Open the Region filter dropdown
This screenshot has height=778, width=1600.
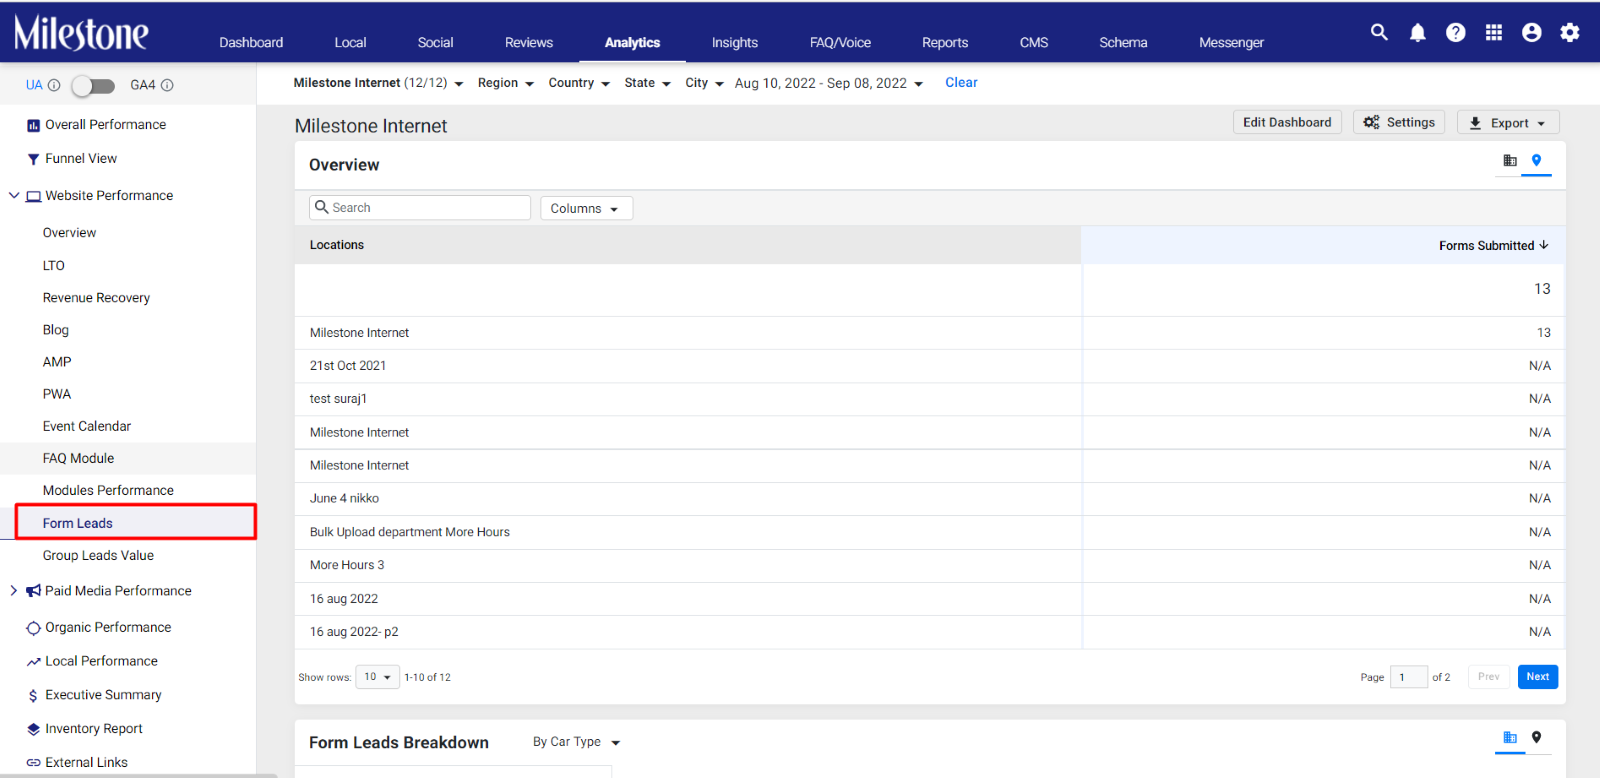pyautogui.click(x=506, y=83)
